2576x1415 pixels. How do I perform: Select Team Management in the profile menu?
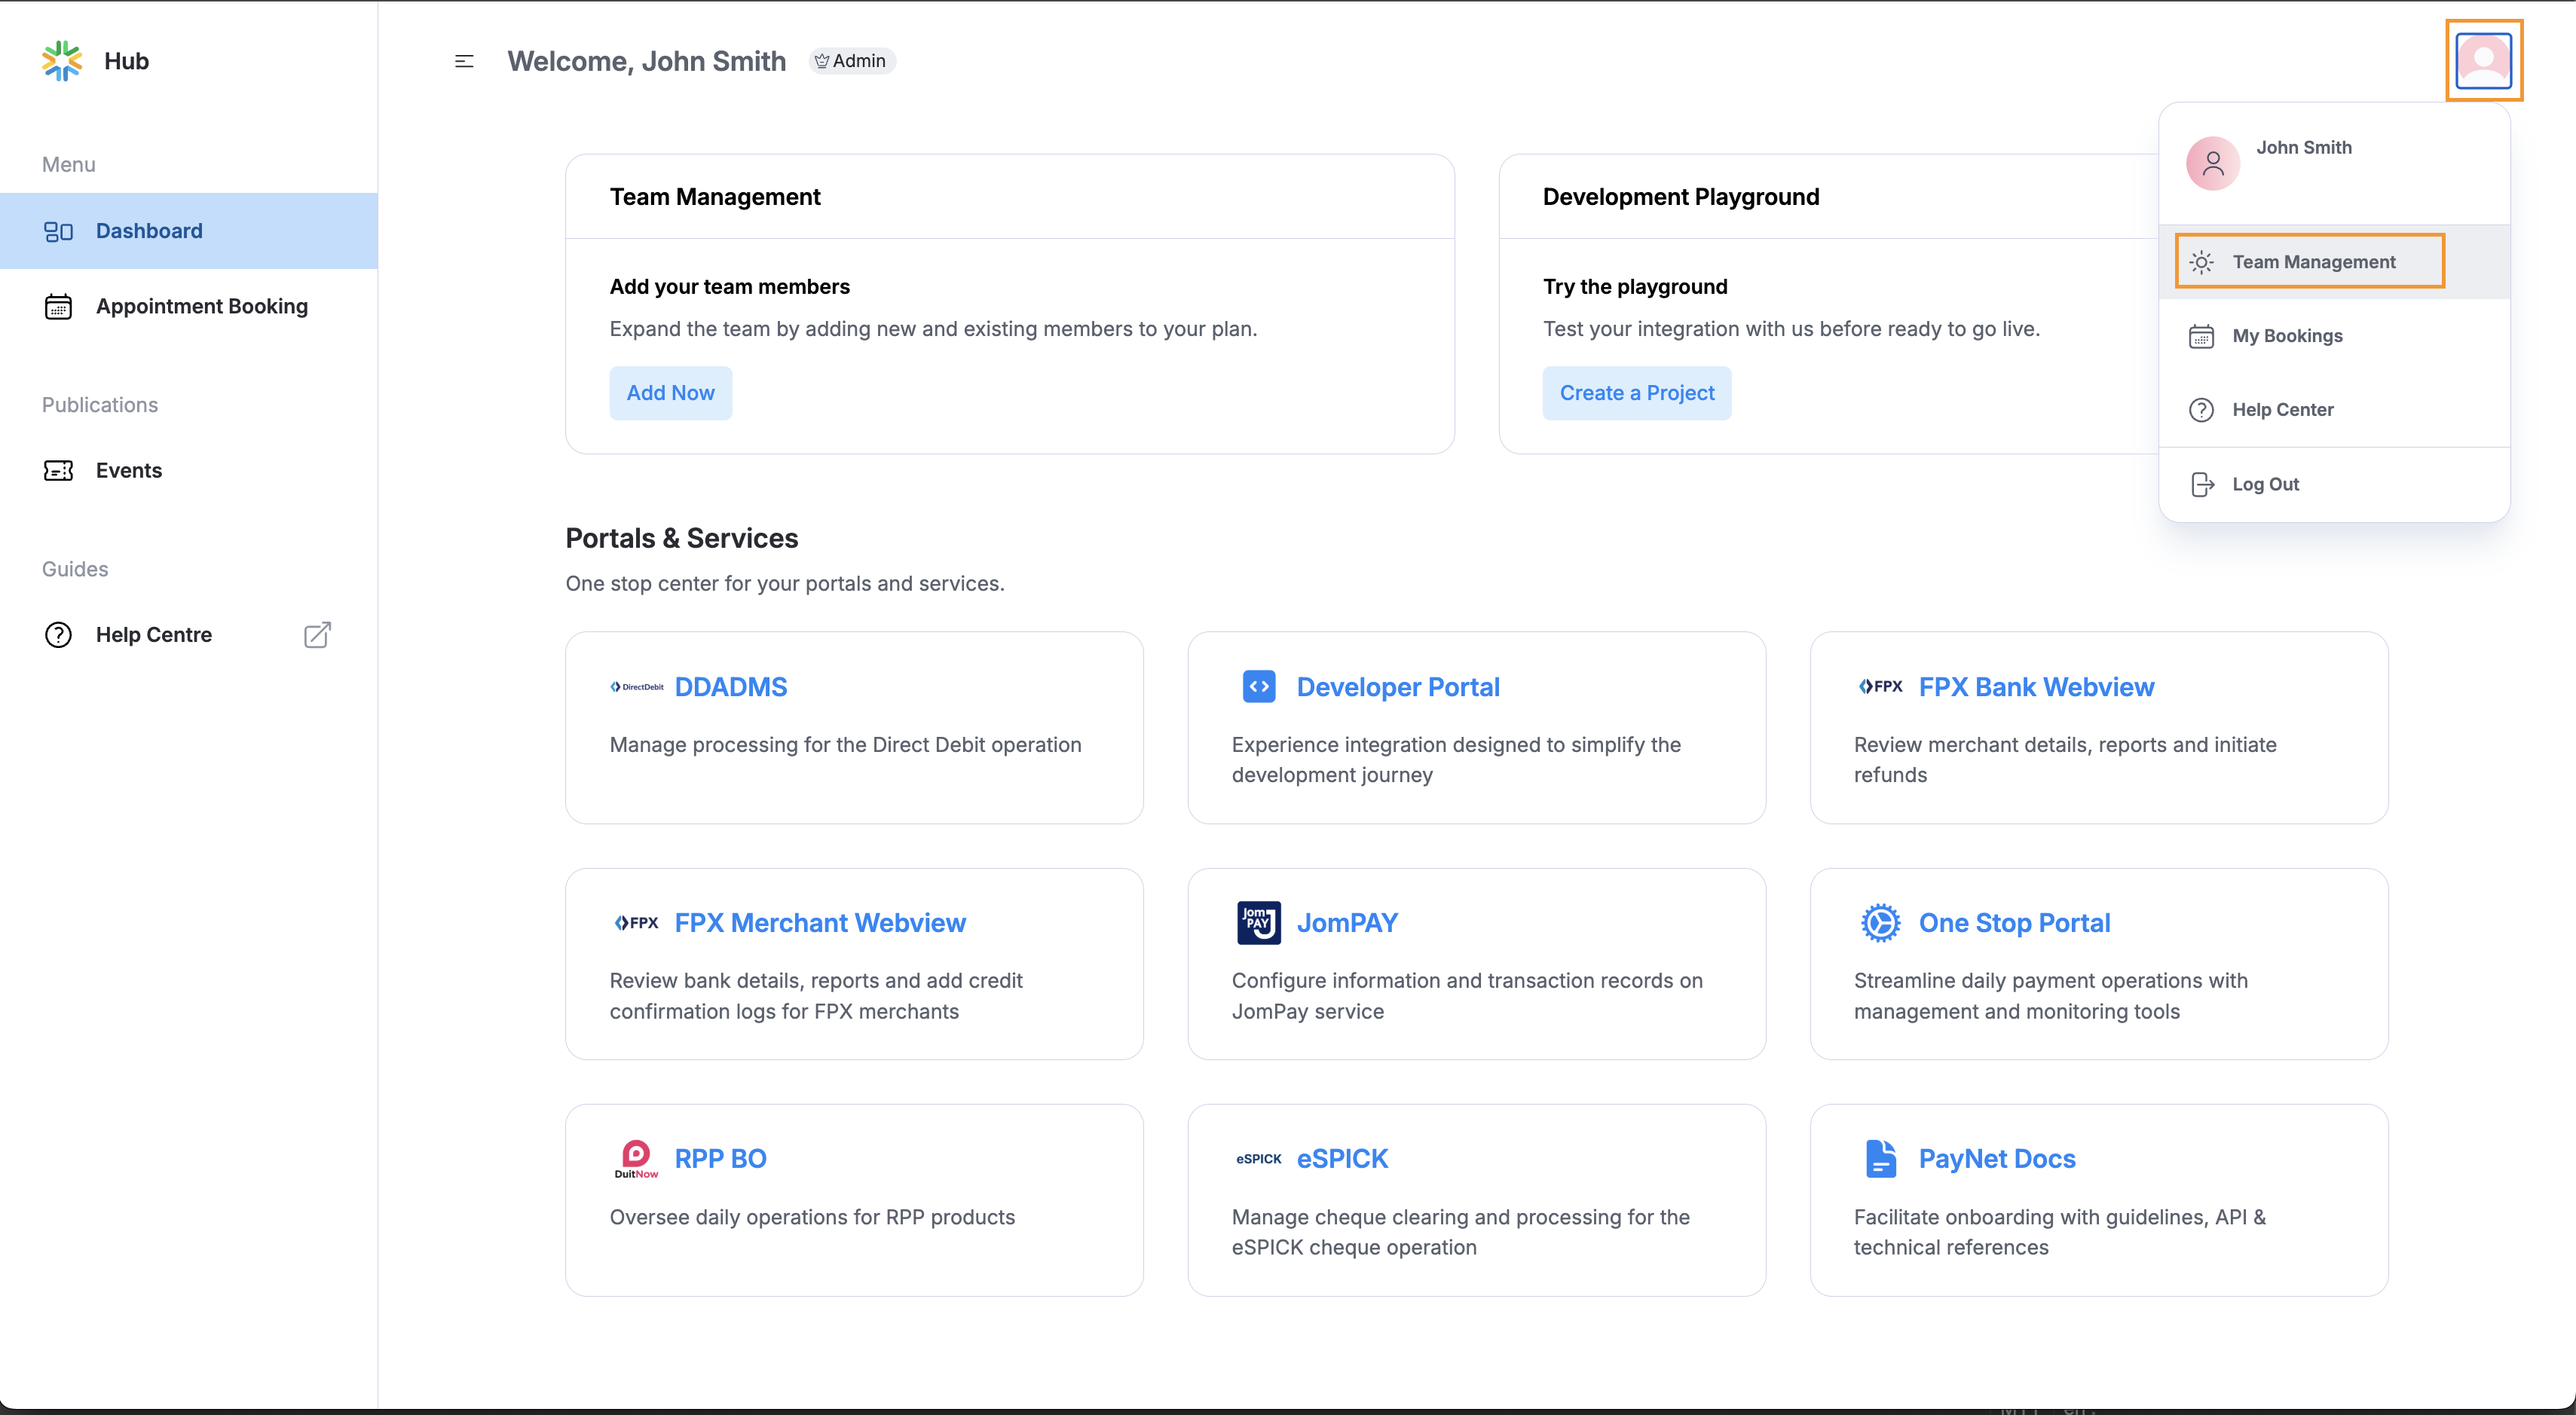click(2312, 262)
